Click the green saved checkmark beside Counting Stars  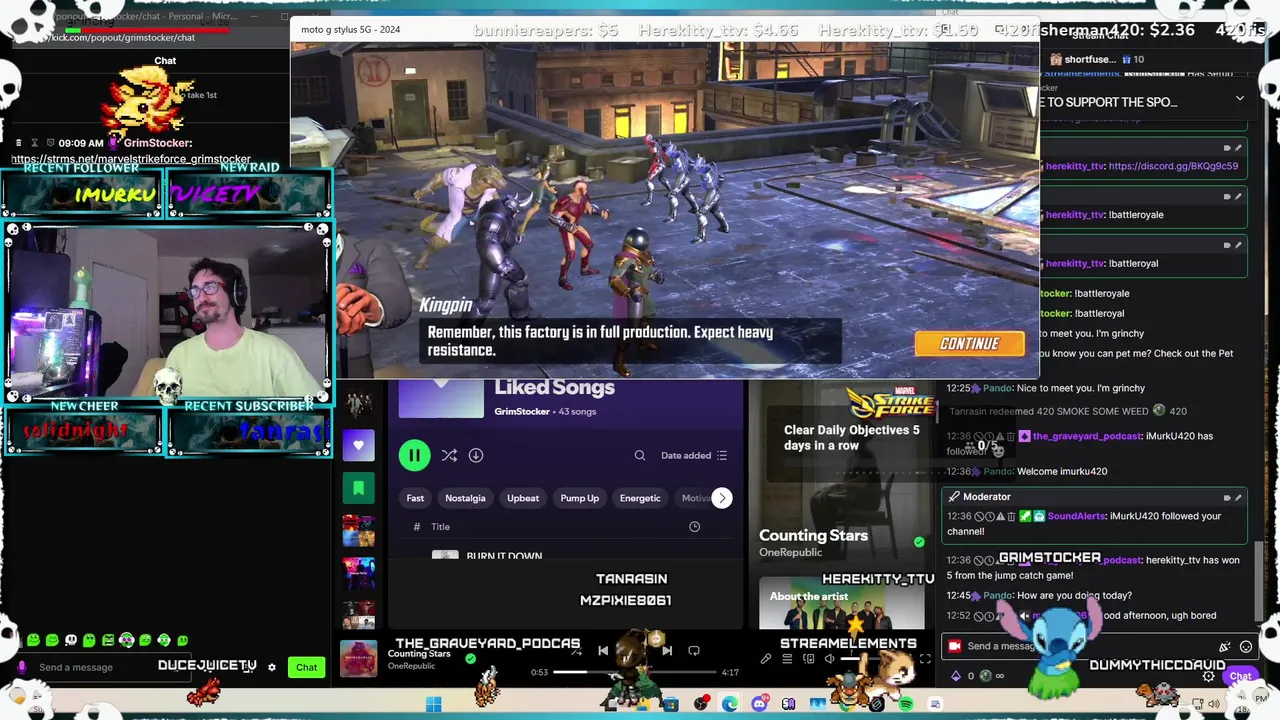tap(470, 658)
